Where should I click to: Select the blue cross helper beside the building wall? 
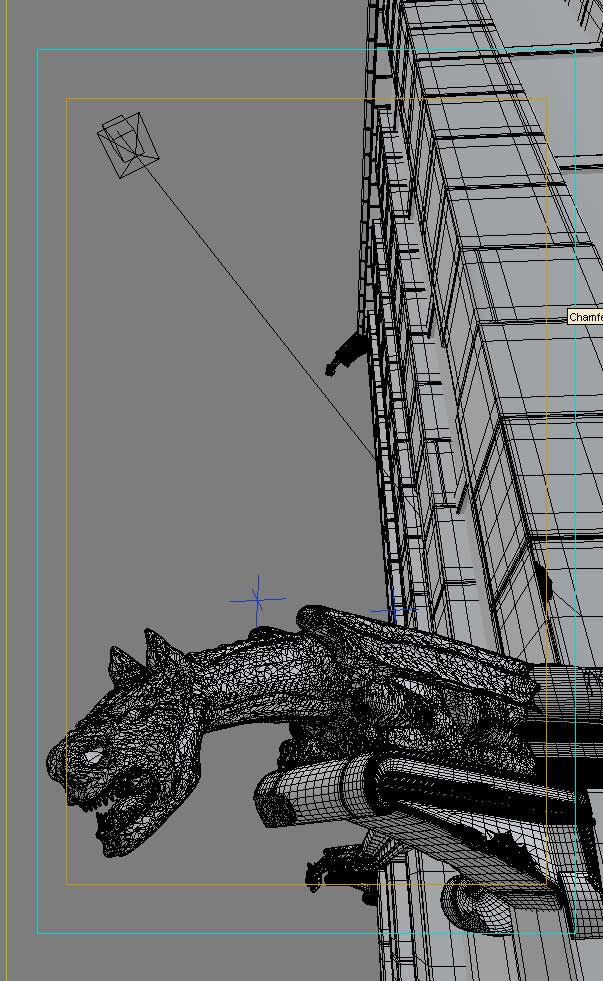pos(394,609)
